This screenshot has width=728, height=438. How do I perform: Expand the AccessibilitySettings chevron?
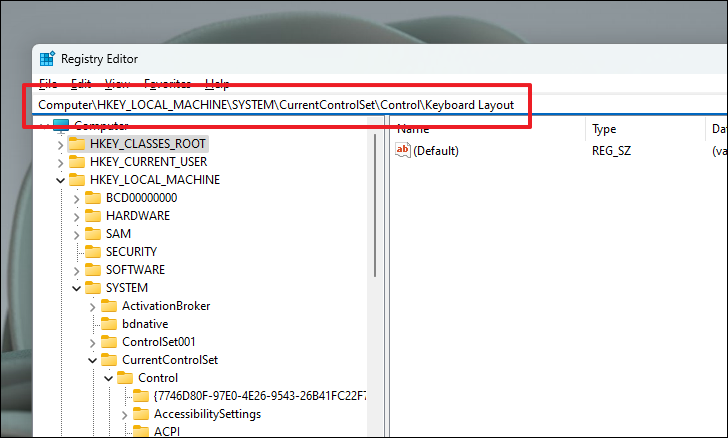[124, 415]
